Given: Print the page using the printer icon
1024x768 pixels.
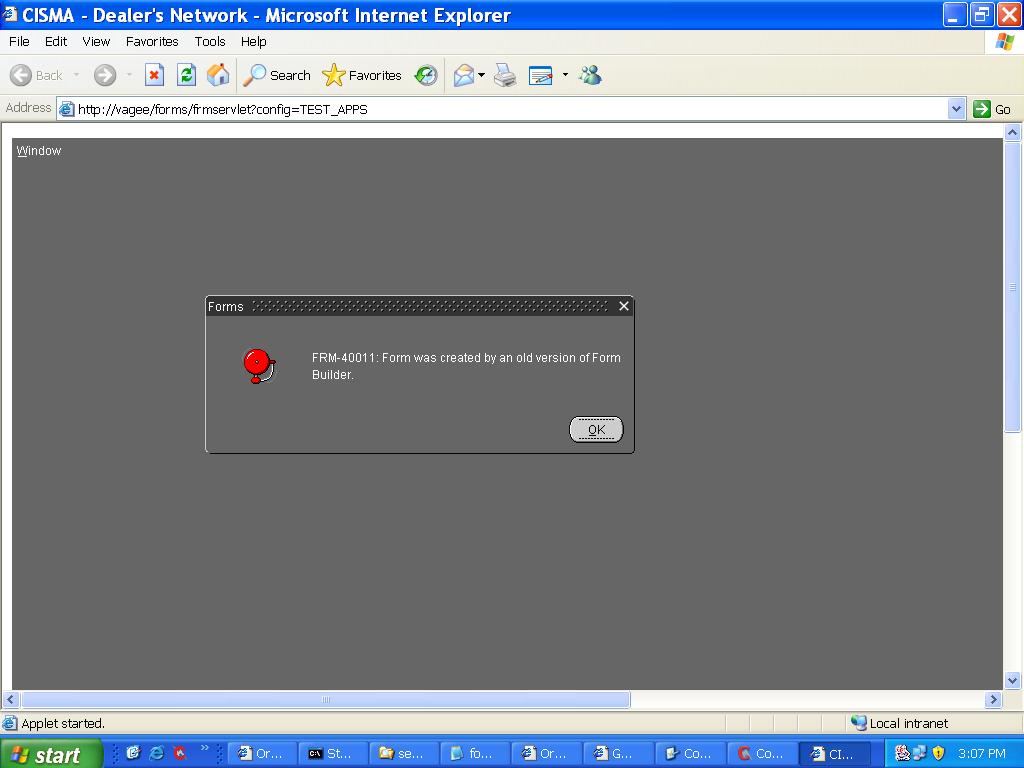Looking at the screenshot, I should (505, 75).
